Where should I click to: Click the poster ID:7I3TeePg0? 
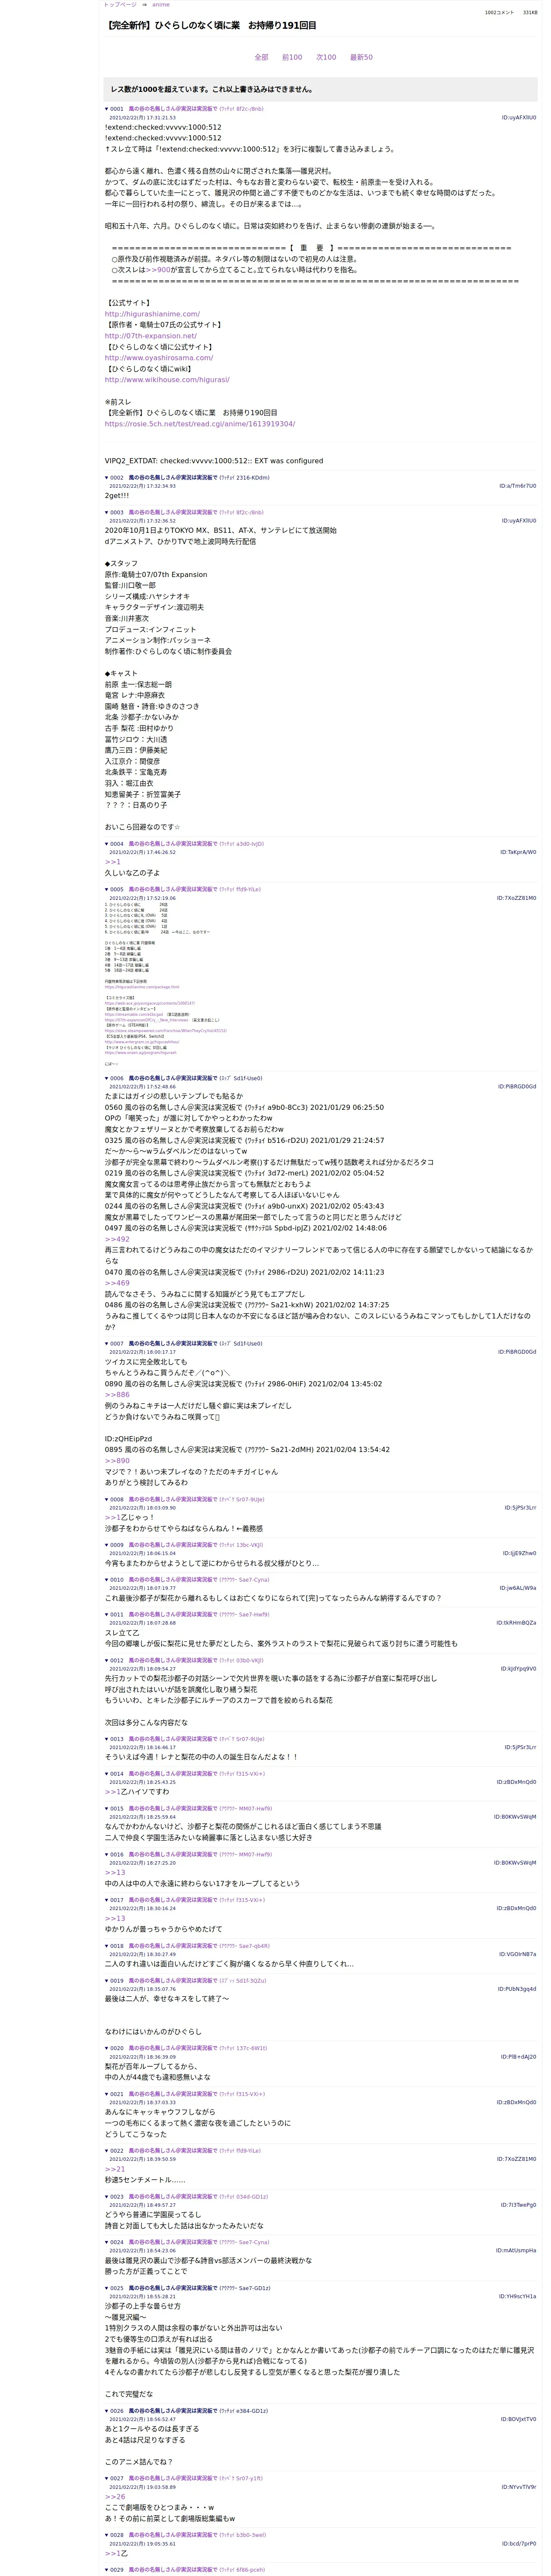tap(518, 2205)
